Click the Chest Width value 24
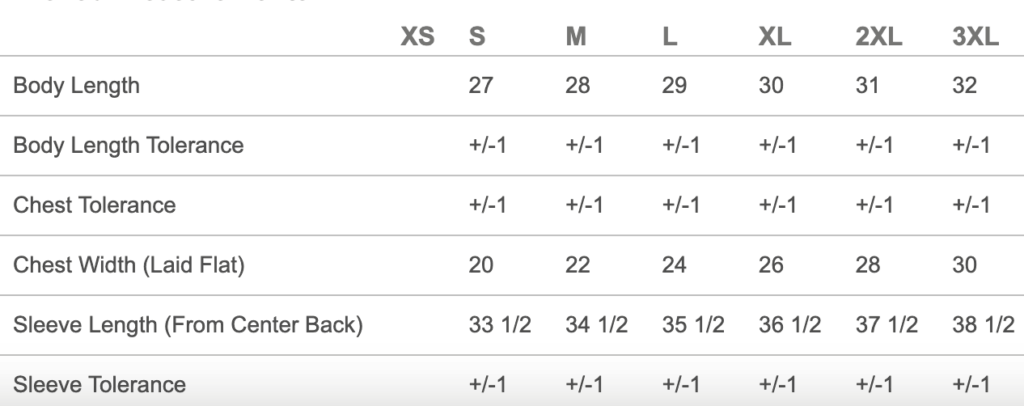Screen dimensions: 1024x406 [674, 265]
